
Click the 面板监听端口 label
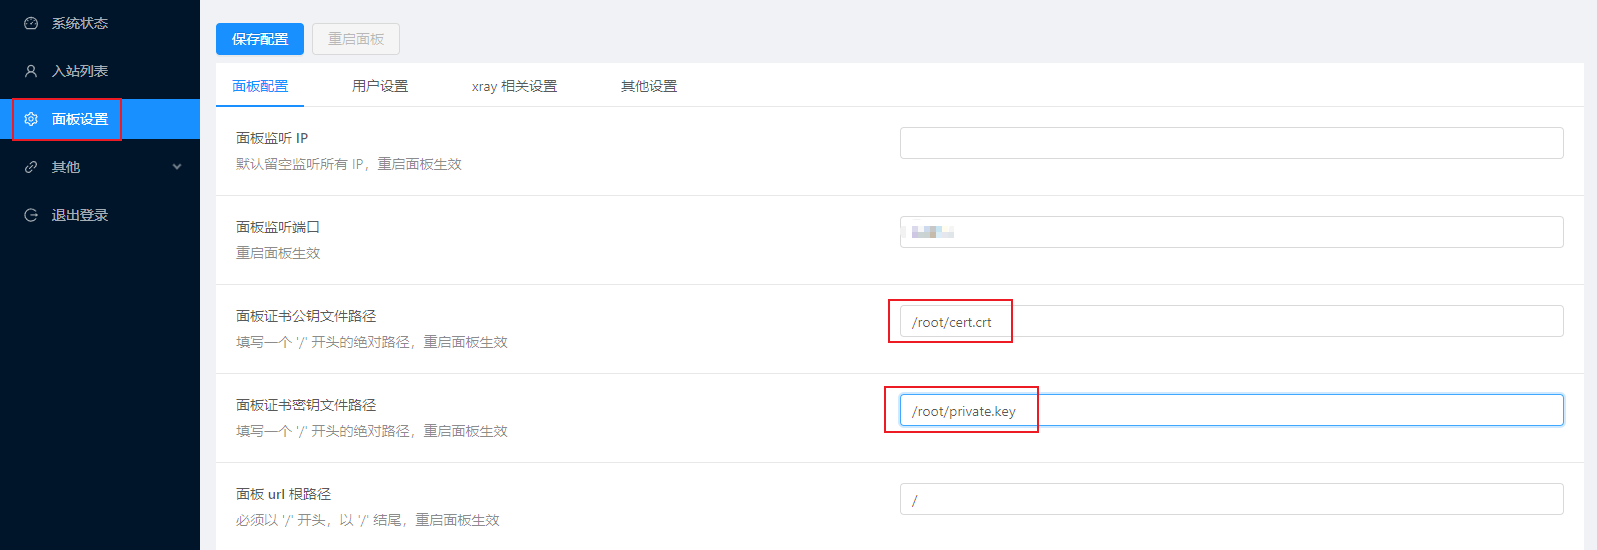[278, 227]
